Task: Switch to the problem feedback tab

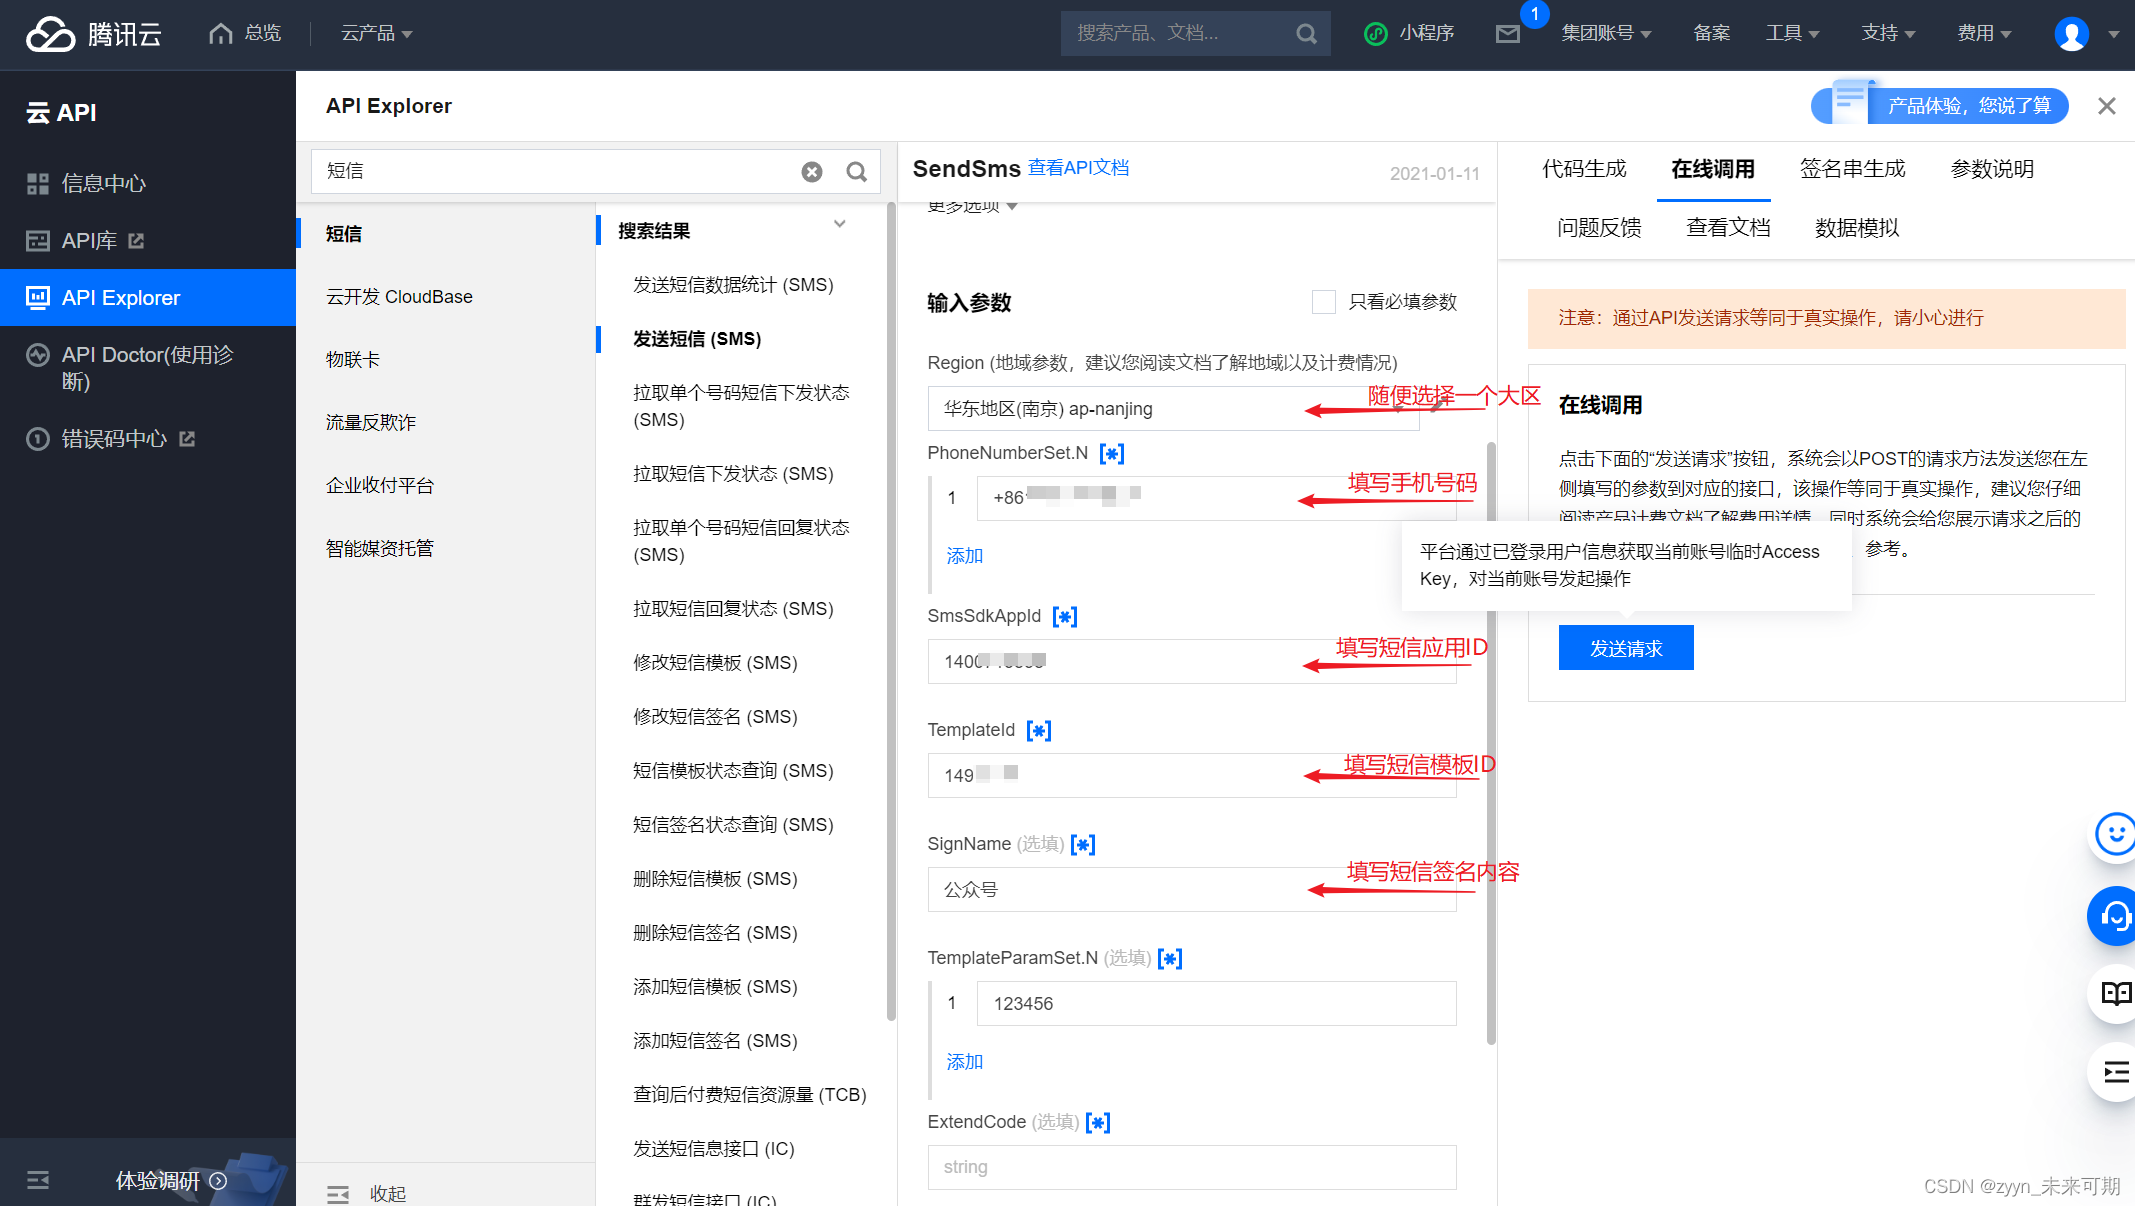Action: click(1599, 228)
